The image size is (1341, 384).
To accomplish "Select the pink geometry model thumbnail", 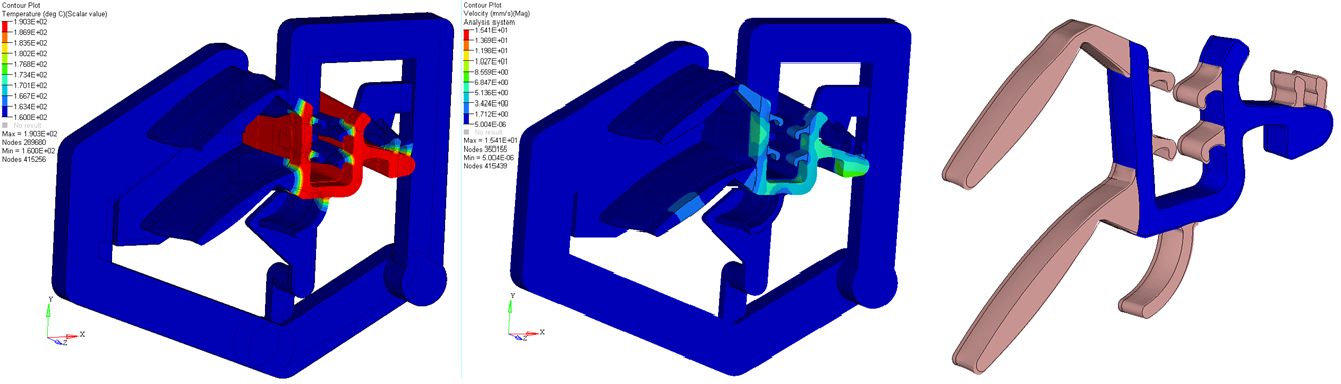I will point(1140,195).
